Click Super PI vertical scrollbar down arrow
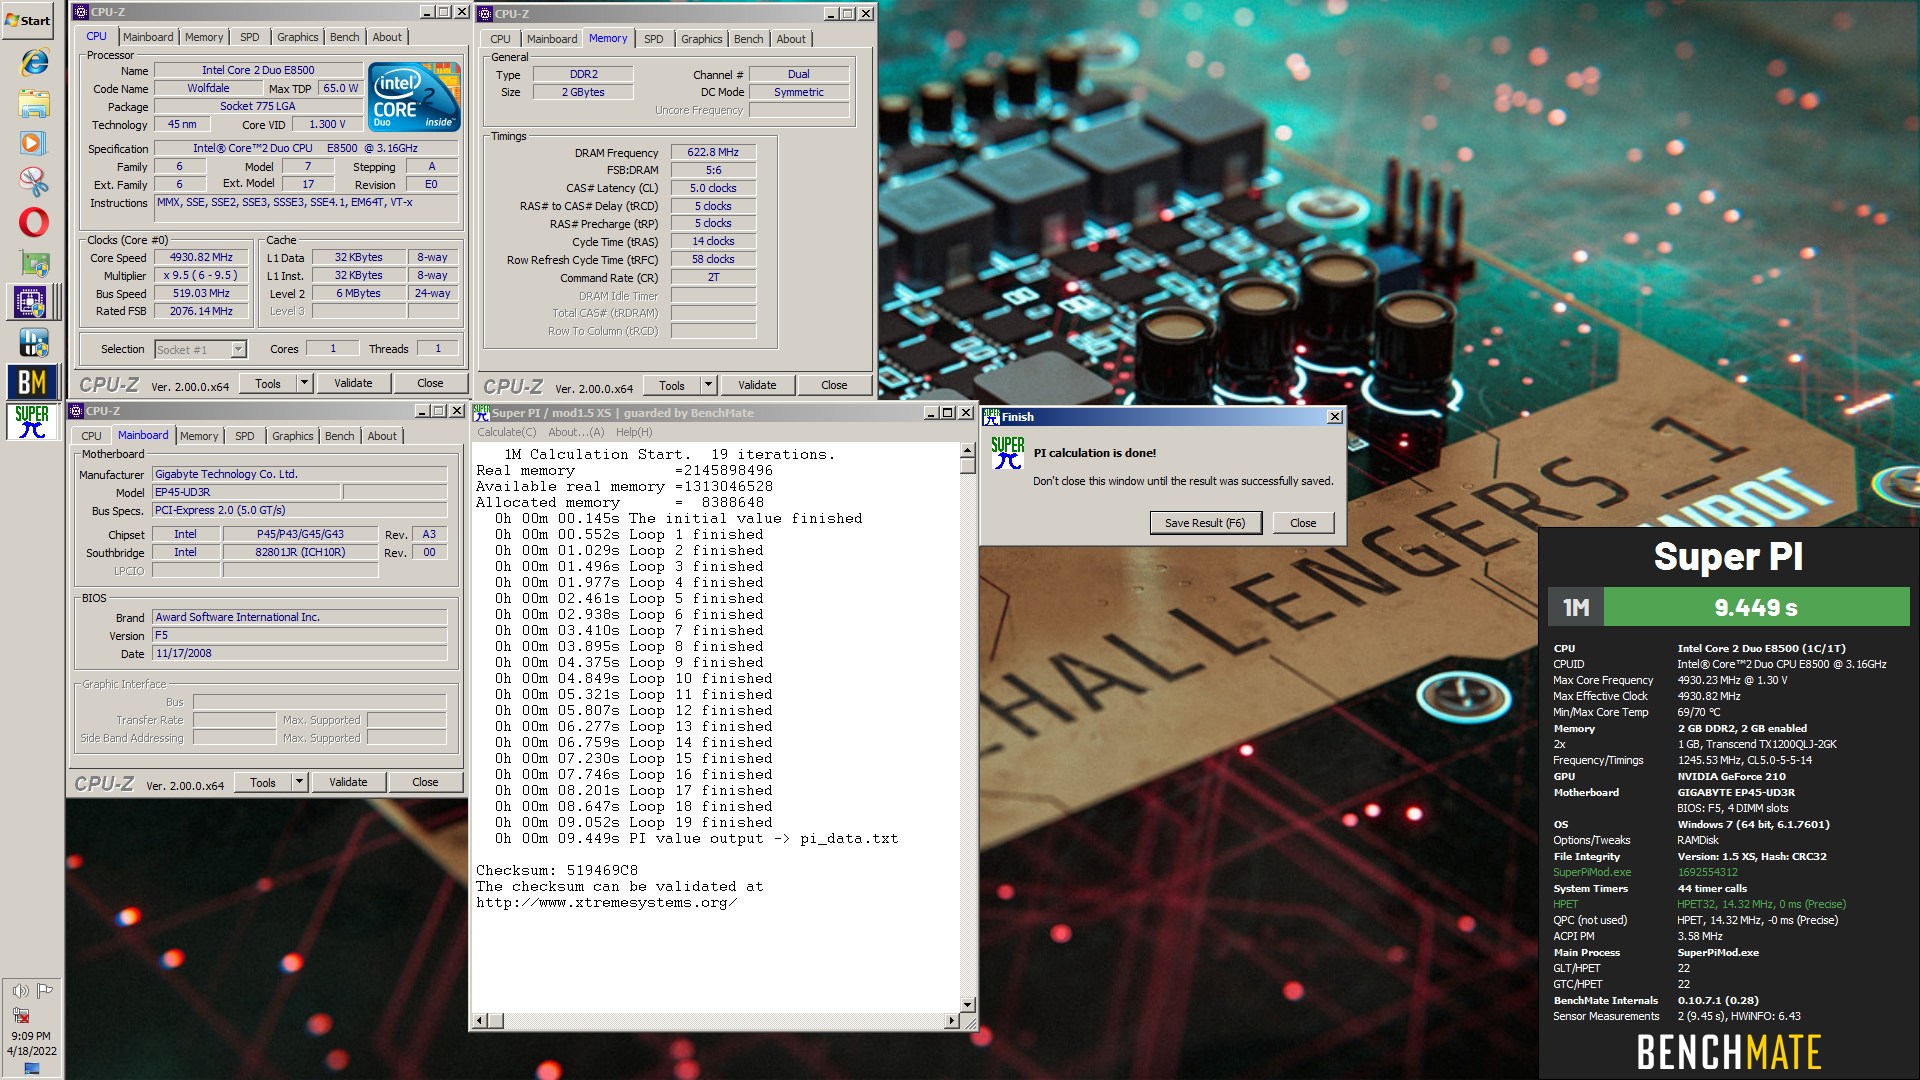The image size is (1920, 1080). (x=967, y=1005)
